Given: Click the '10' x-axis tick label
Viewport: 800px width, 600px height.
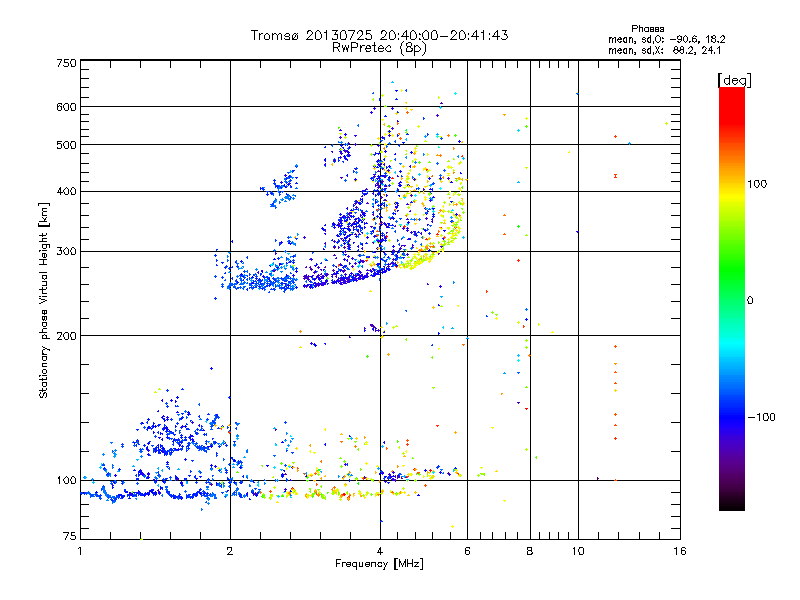Looking at the screenshot, I should 578,551.
